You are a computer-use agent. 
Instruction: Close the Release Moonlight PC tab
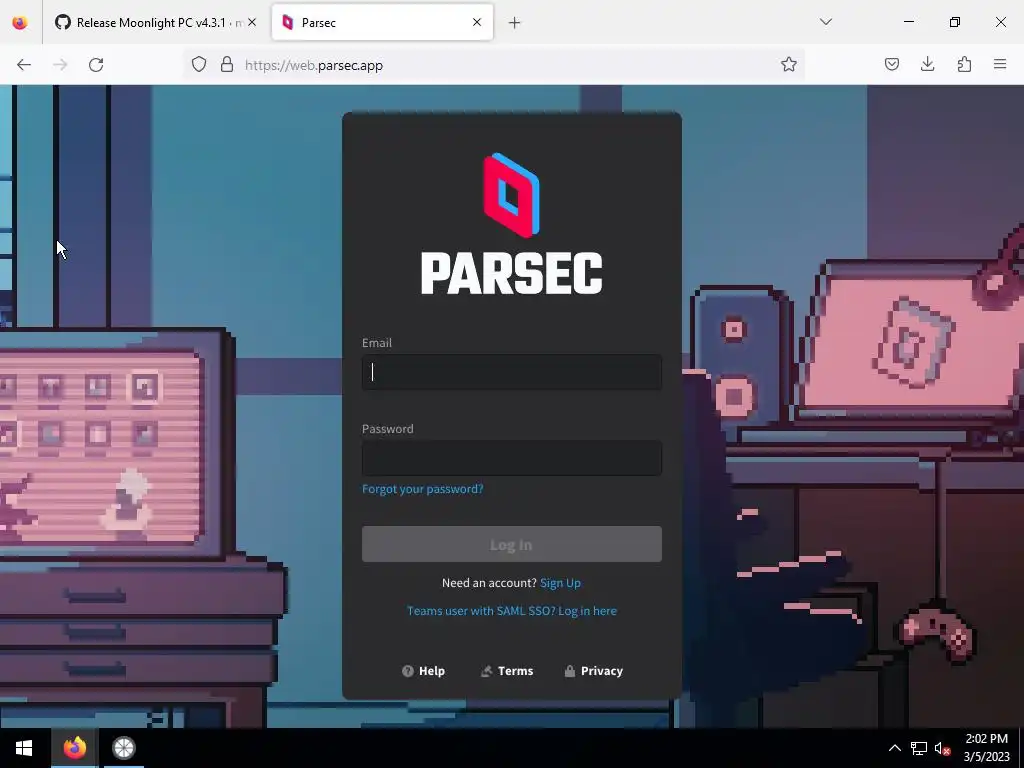(x=252, y=22)
